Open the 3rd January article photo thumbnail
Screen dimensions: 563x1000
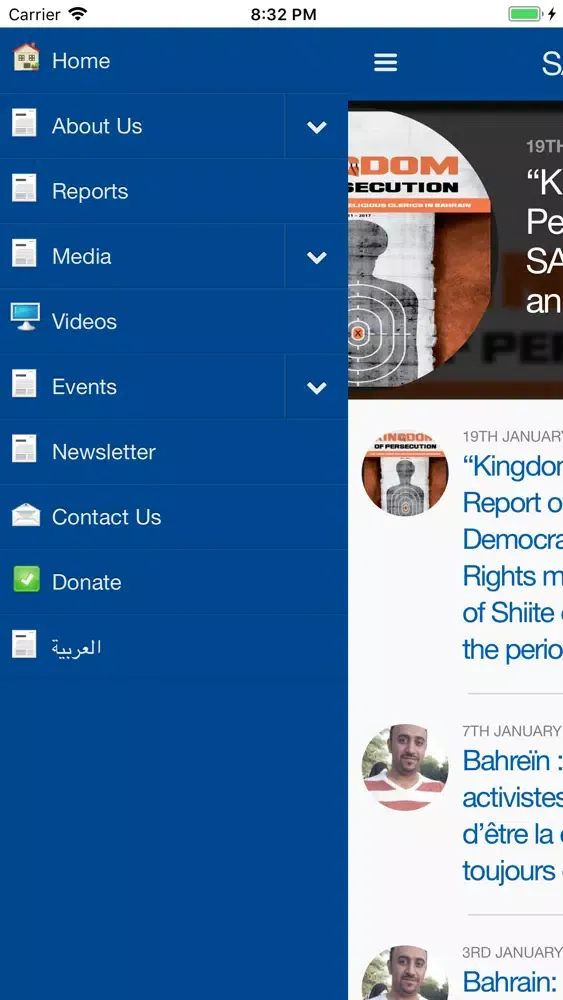click(405, 973)
